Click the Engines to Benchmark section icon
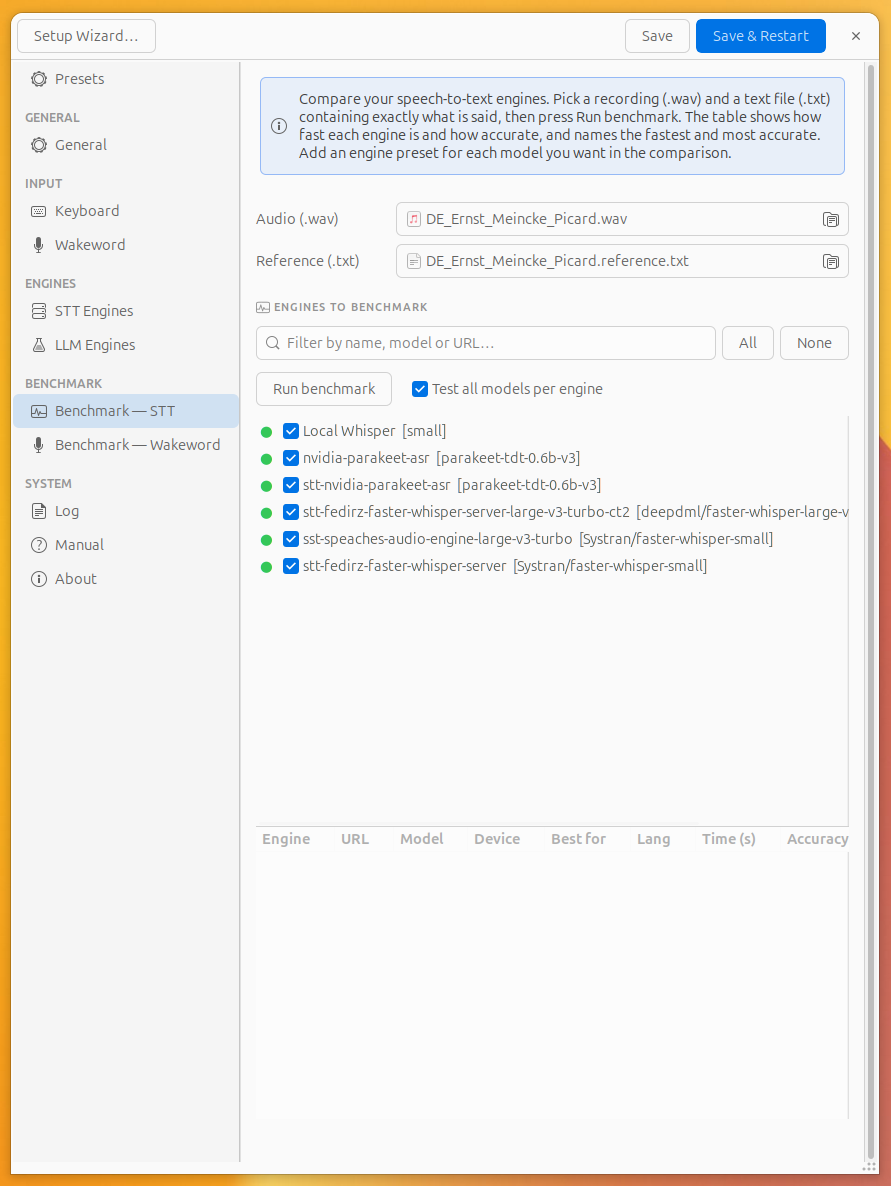The width and height of the screenshot is (891, 1186). pyautogui.click(x=263, y=307)
